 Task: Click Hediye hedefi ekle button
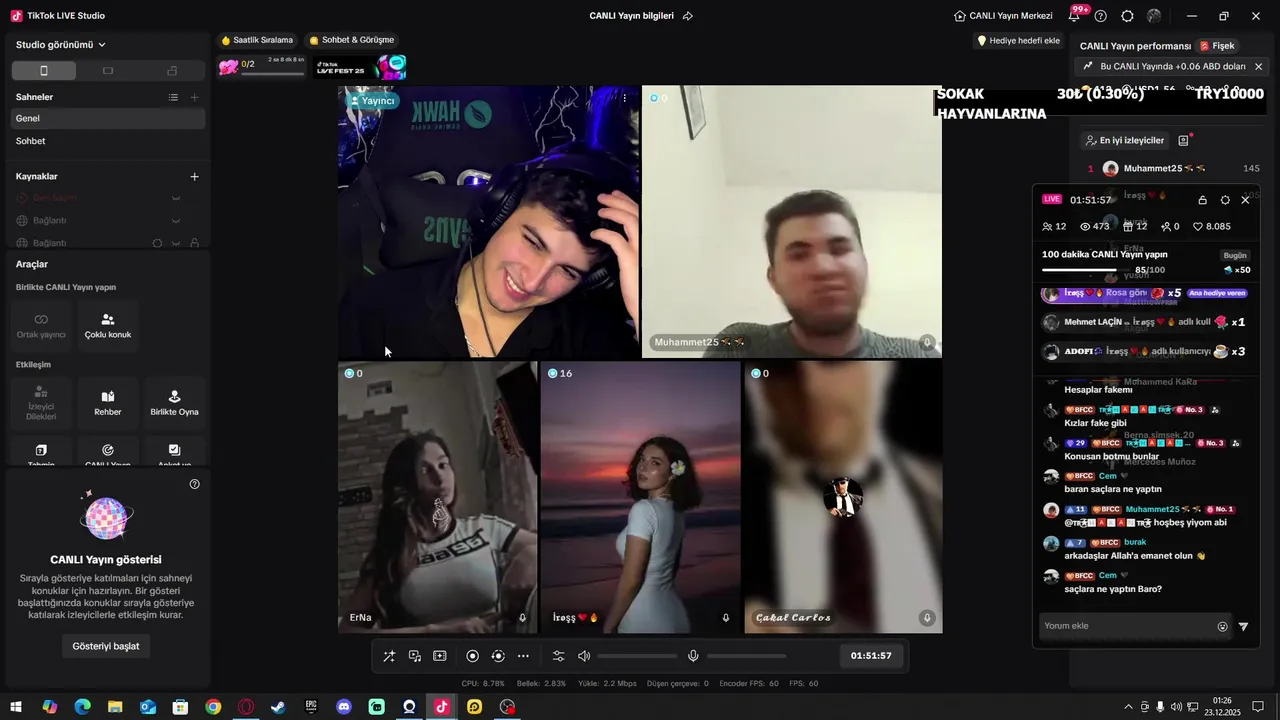(x=1018, y=41)
